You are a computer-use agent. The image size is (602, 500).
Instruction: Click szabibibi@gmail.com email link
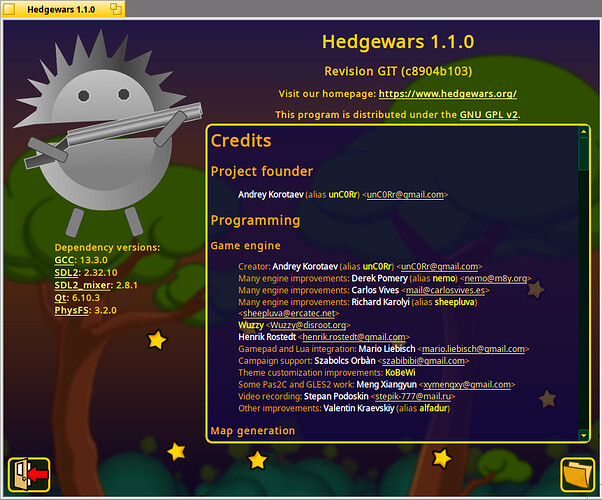pos(423,361)
